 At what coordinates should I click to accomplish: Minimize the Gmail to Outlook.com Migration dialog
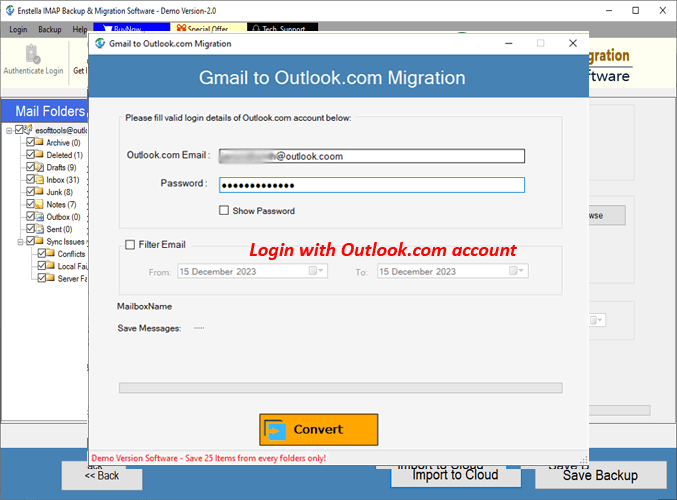pos(509,43)
